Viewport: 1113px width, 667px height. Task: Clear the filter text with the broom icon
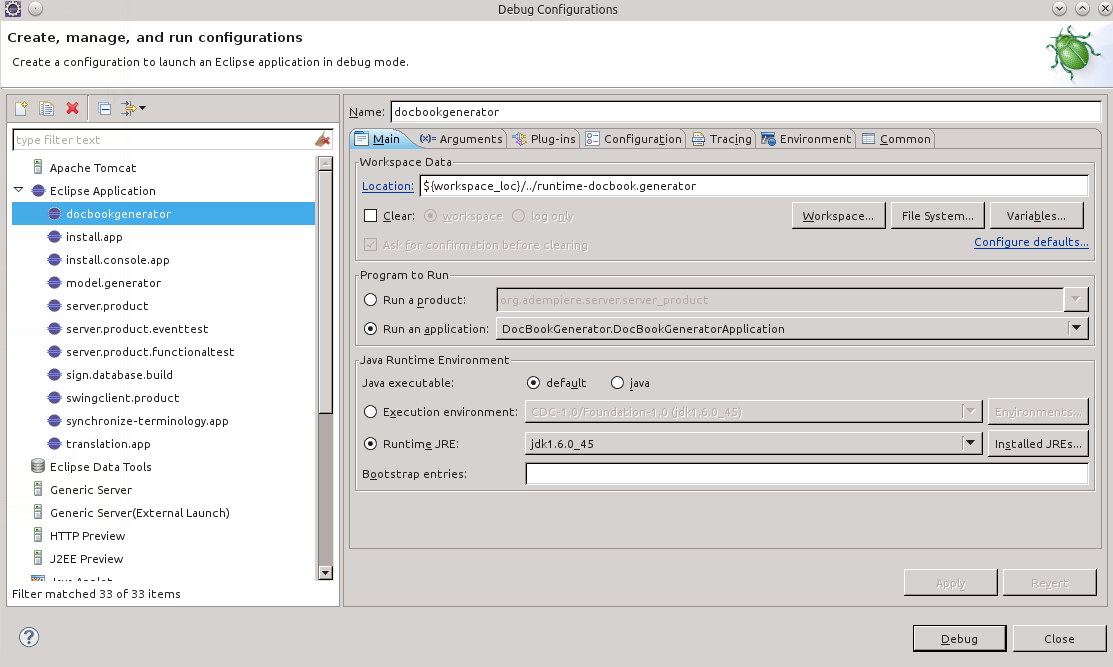coord(322,140)
